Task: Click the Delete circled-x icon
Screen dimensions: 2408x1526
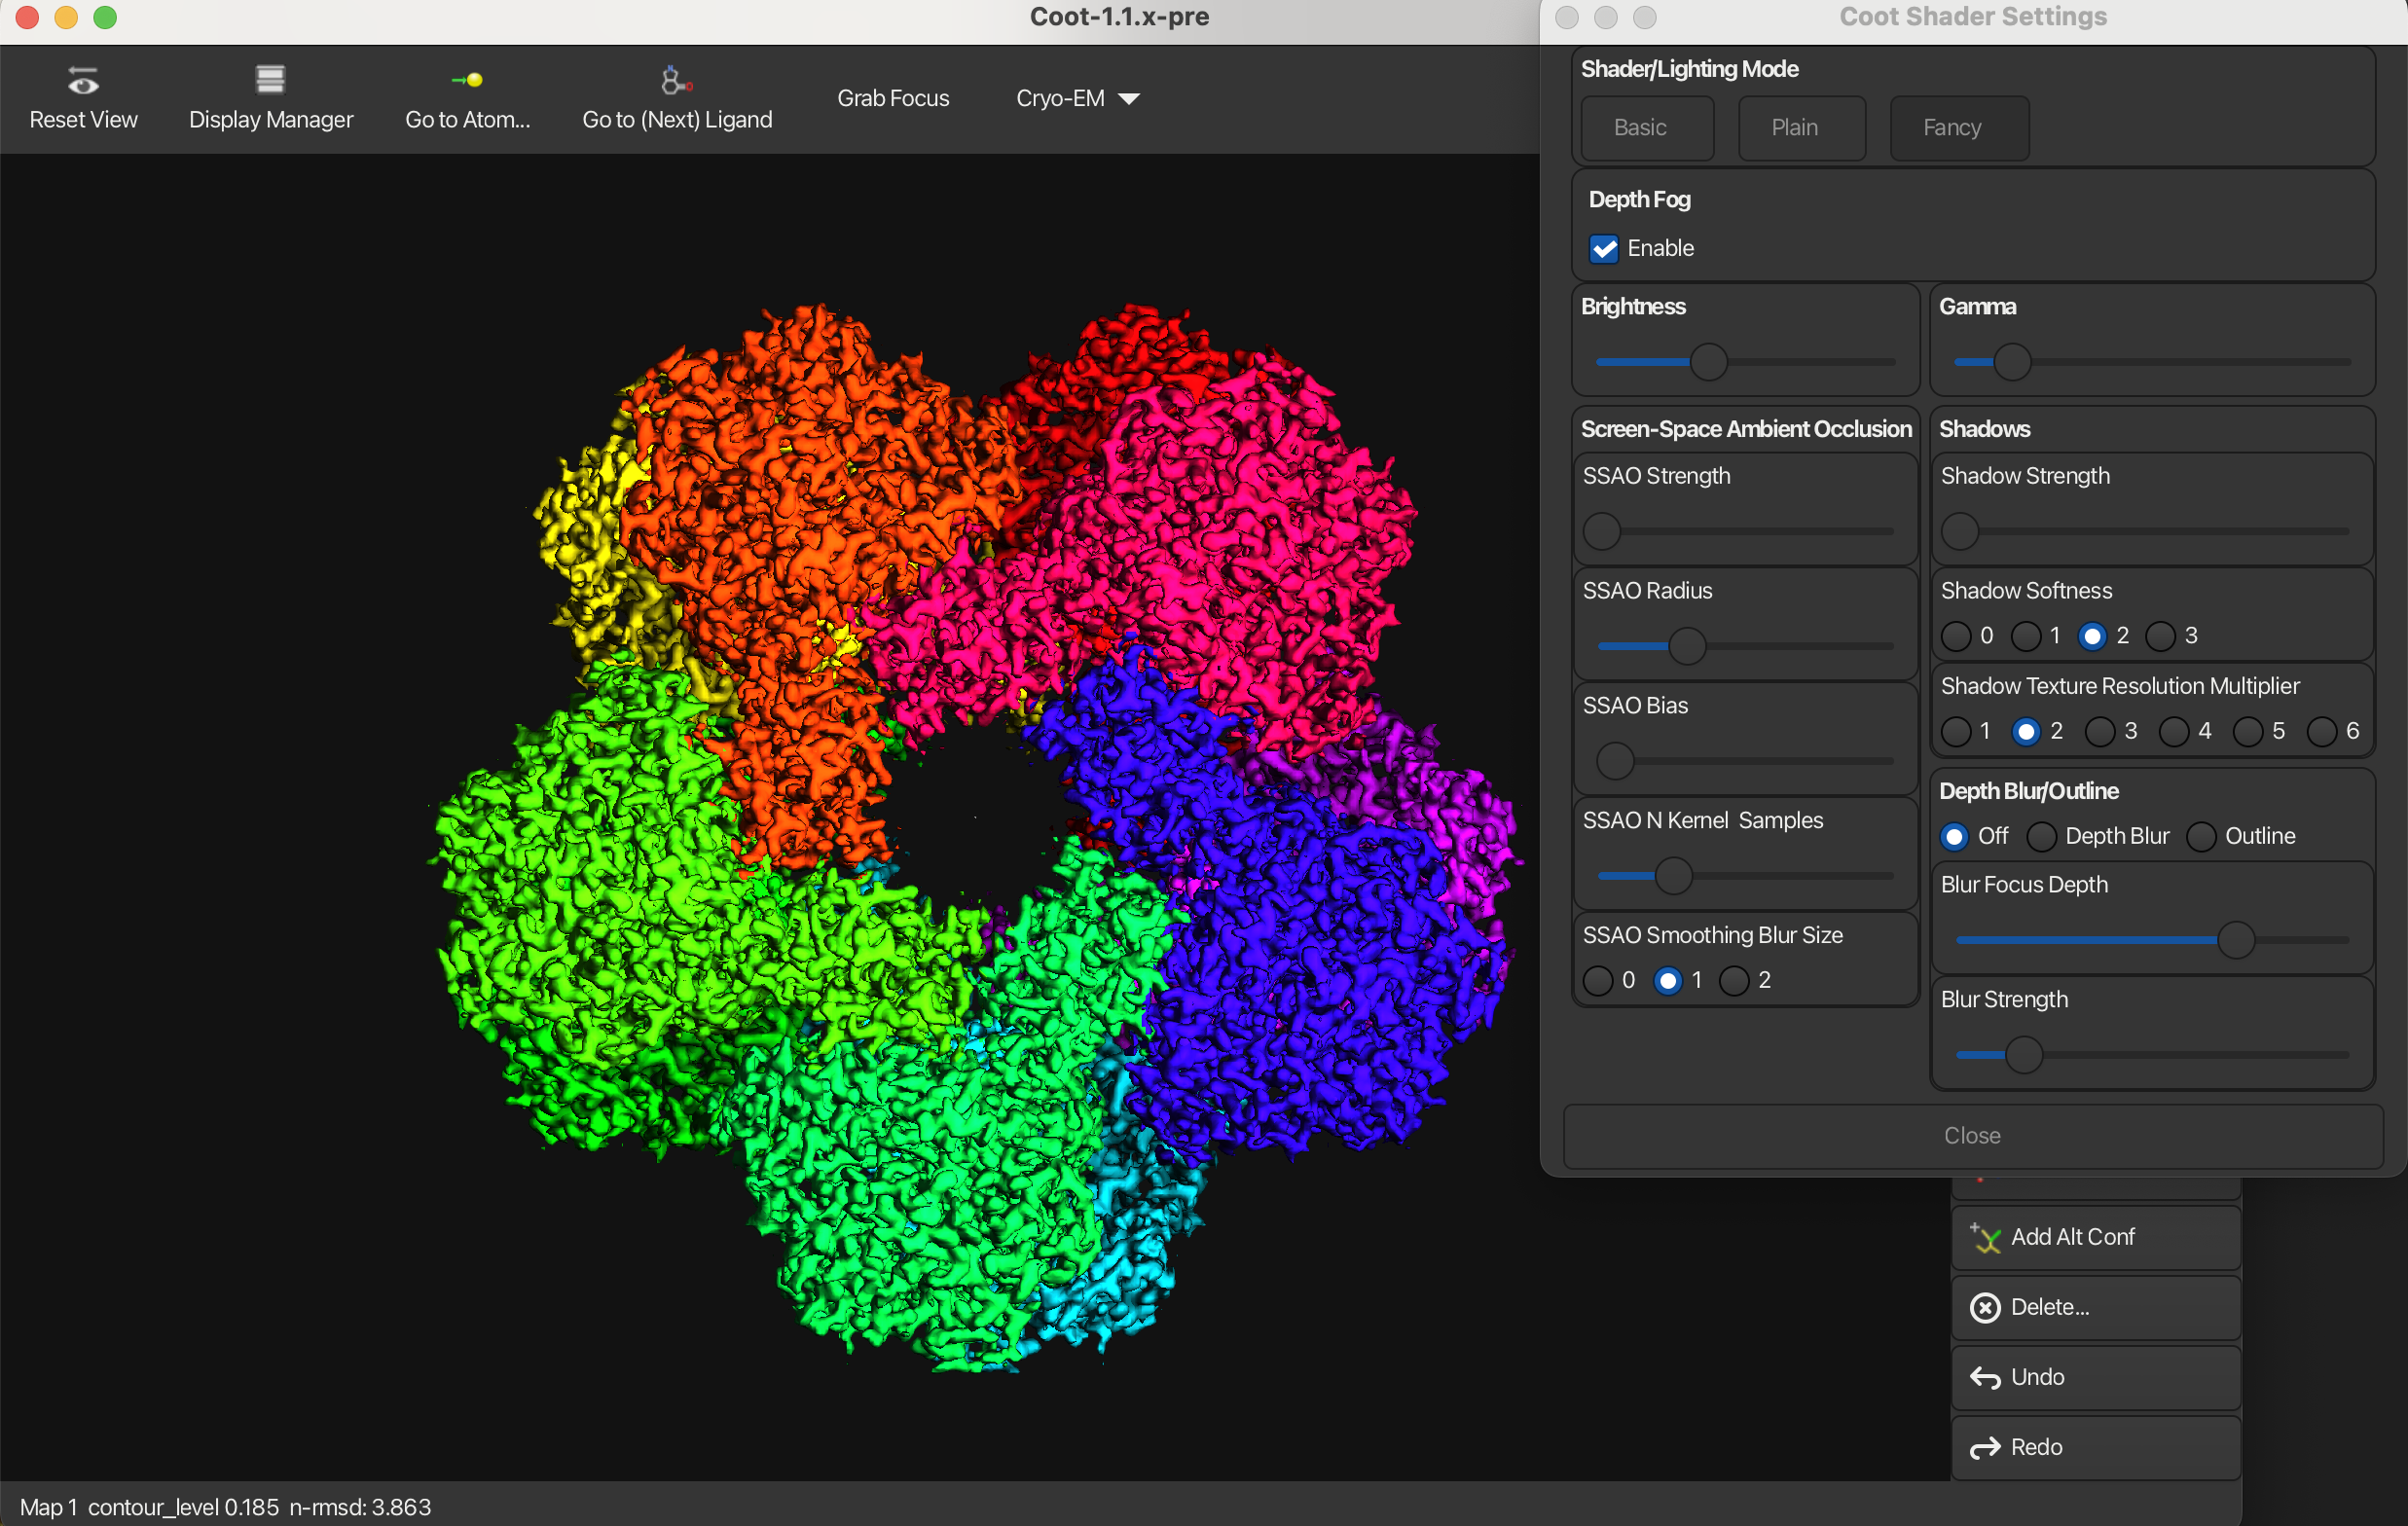Action: [x=1984, y=1308]
